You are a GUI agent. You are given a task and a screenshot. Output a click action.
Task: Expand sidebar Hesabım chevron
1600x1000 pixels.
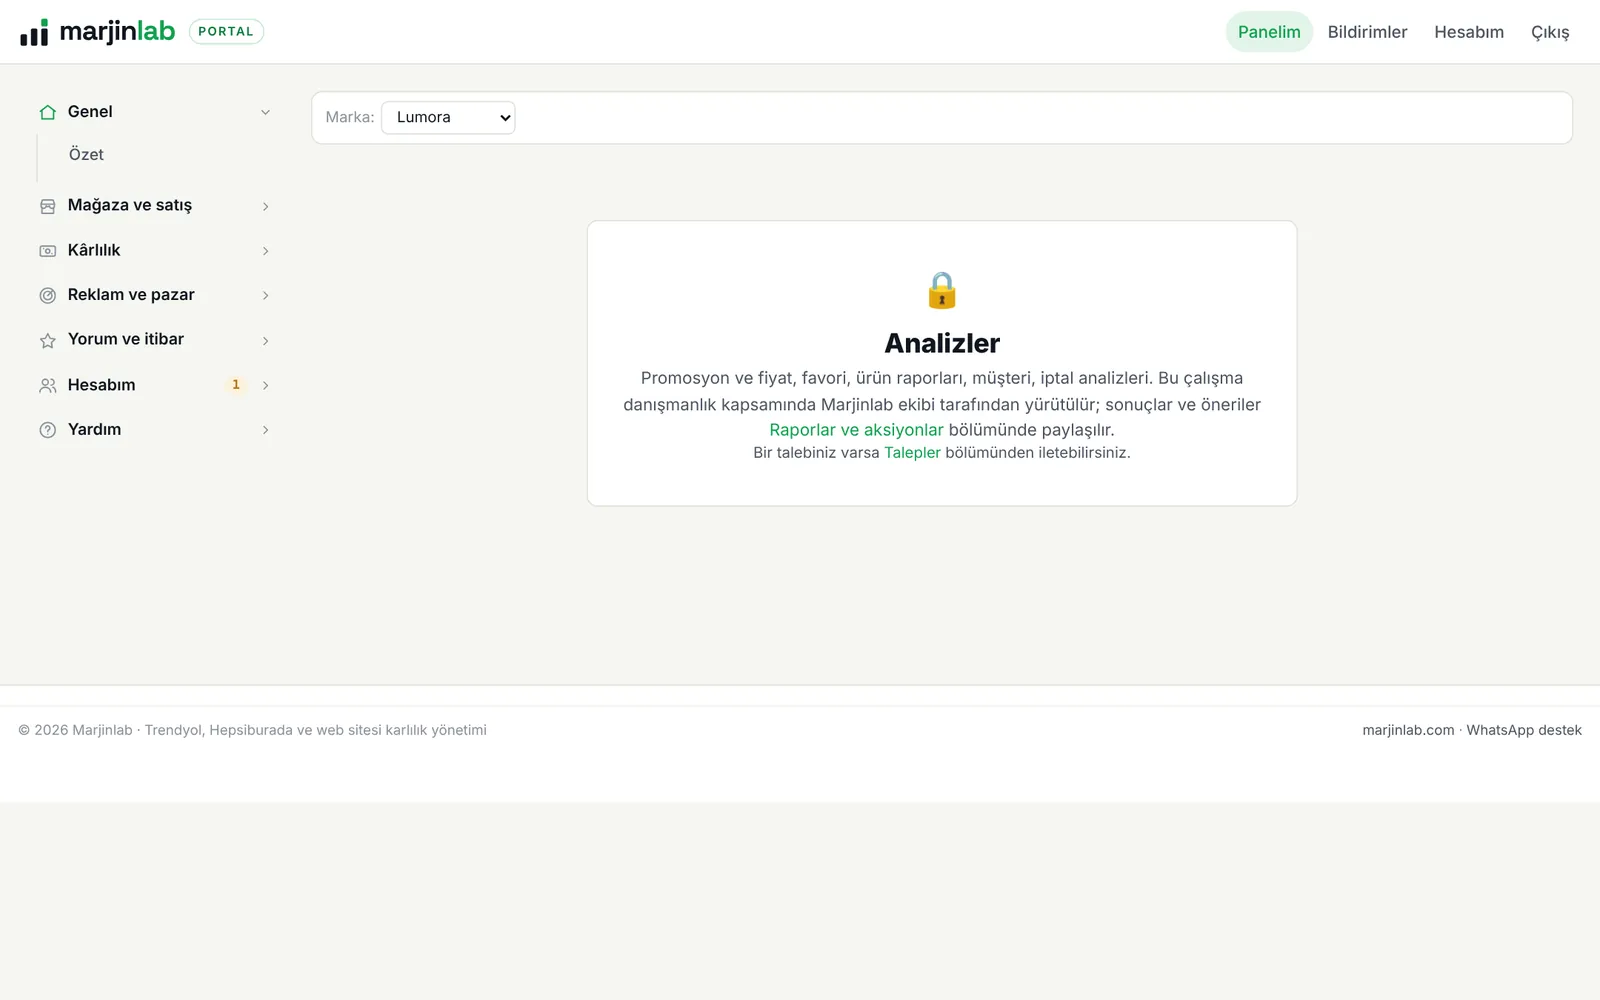tap(265, 385)
